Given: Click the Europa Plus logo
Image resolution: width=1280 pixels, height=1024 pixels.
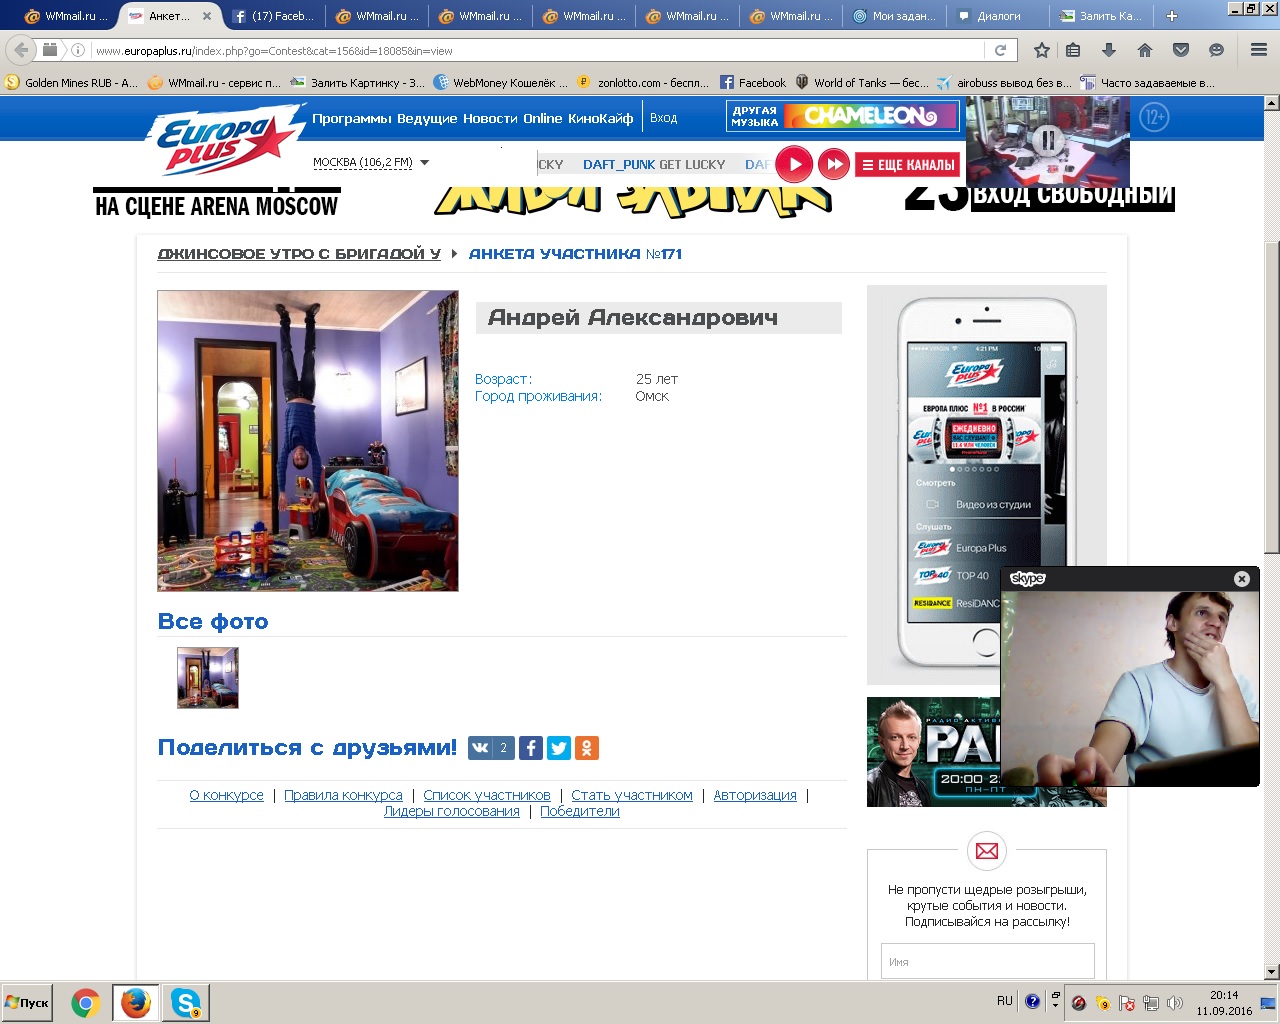Looking at the screenshot, I should (226, 140).
